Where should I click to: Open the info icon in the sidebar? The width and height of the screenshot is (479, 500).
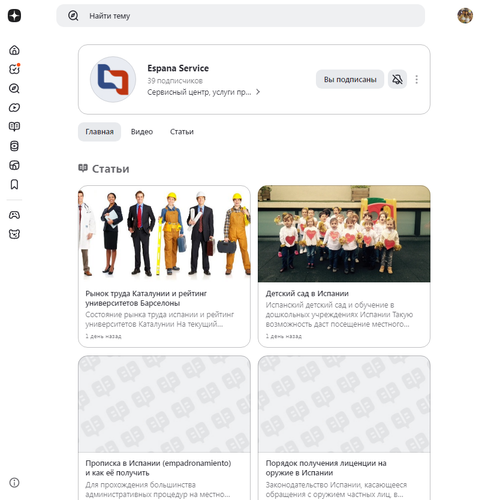pyautogui.click(x=14, y=482)
